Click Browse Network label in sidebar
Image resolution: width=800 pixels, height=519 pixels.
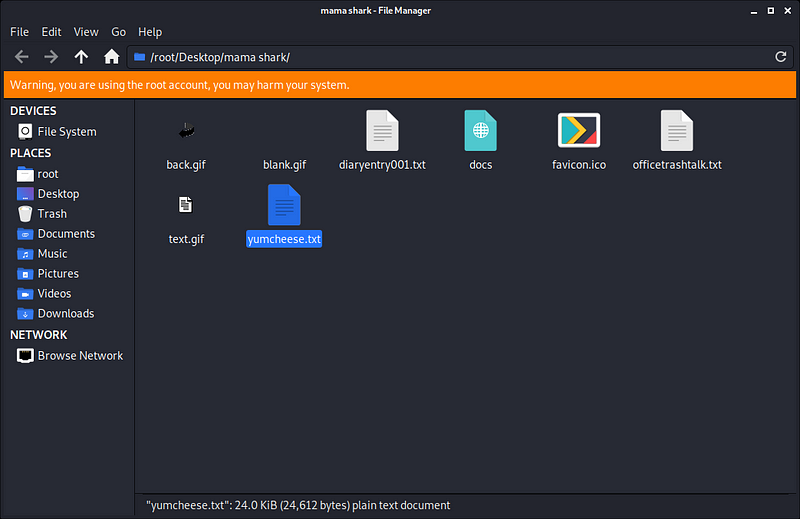80,356
